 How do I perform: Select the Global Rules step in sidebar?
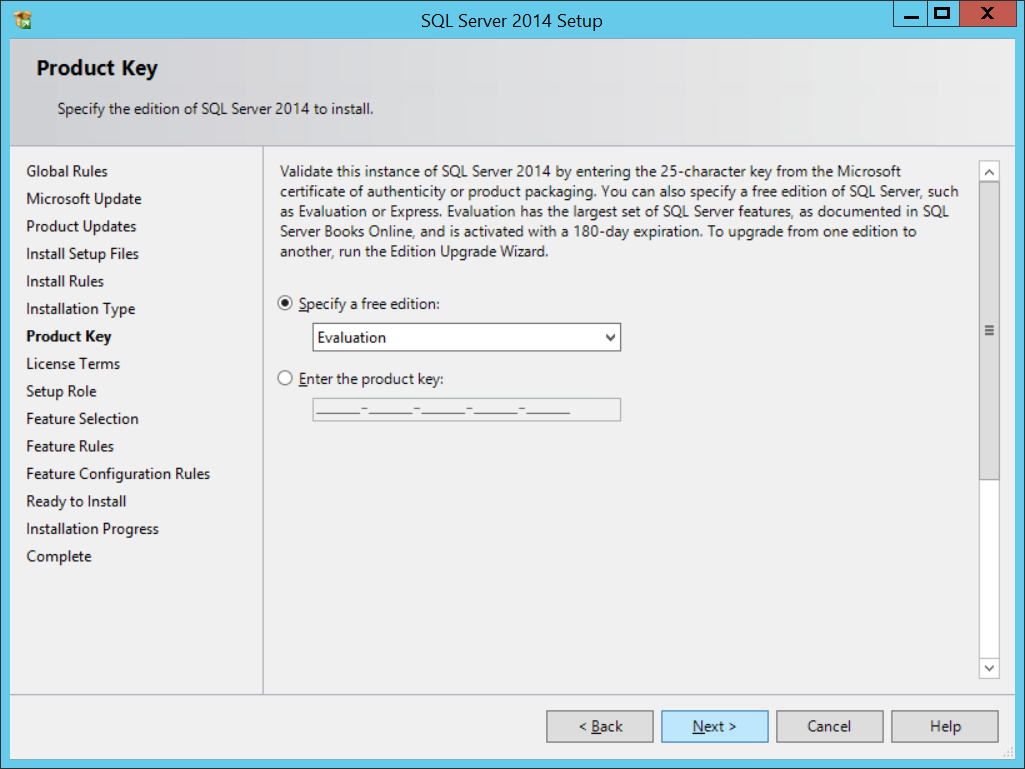(67, 172)
